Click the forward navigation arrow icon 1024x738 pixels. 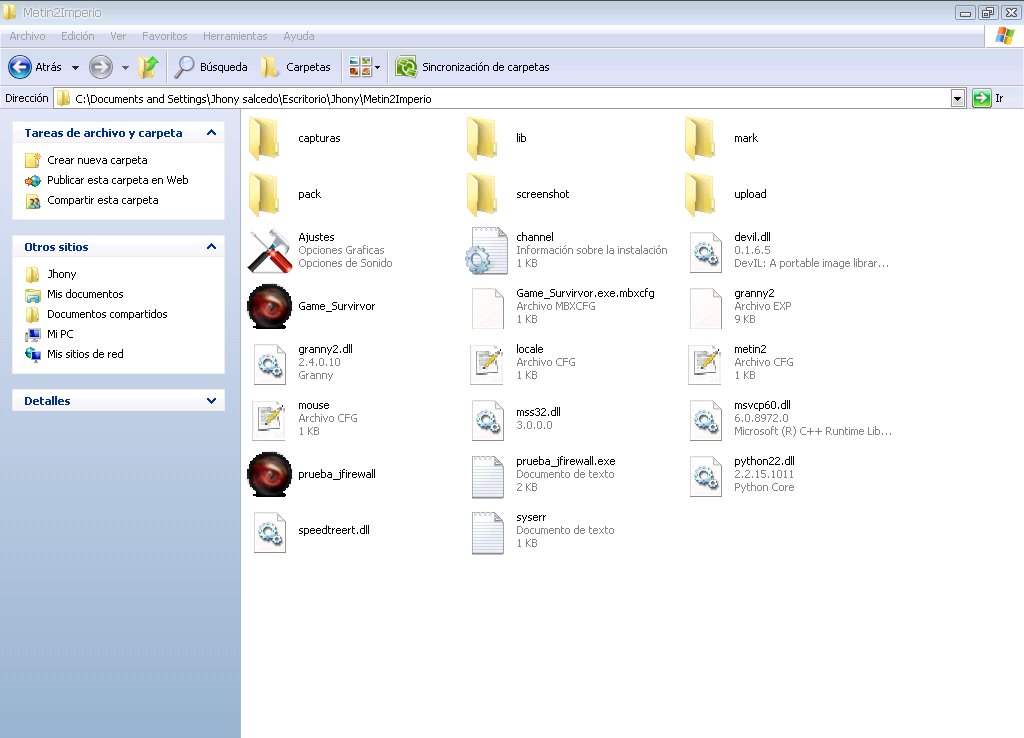101,67
